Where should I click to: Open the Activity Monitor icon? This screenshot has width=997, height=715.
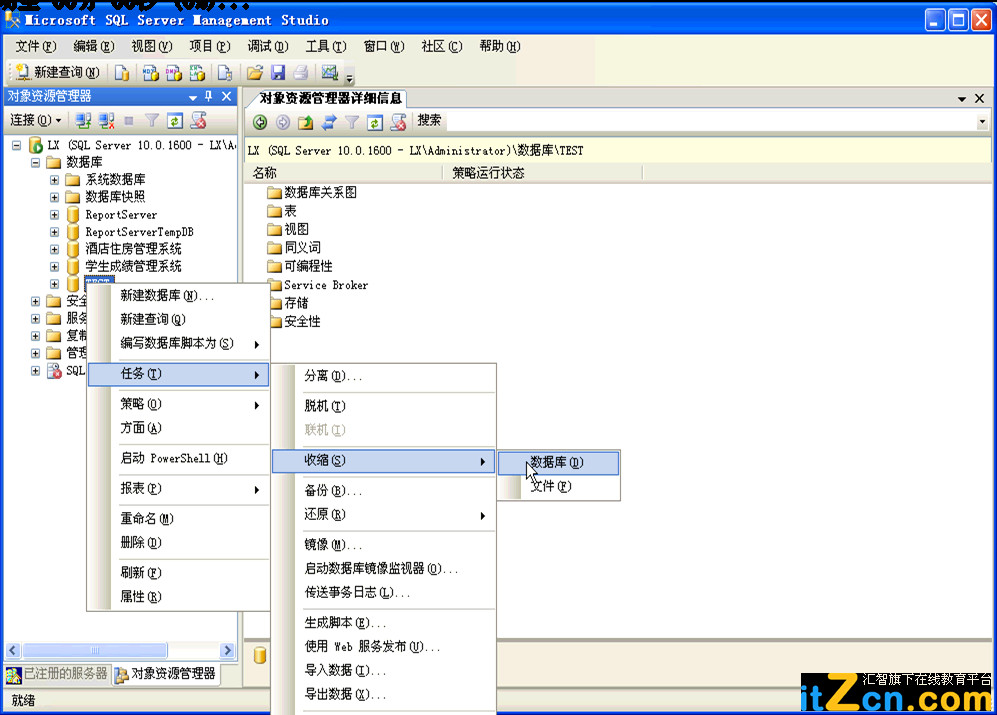coord(329,73)
